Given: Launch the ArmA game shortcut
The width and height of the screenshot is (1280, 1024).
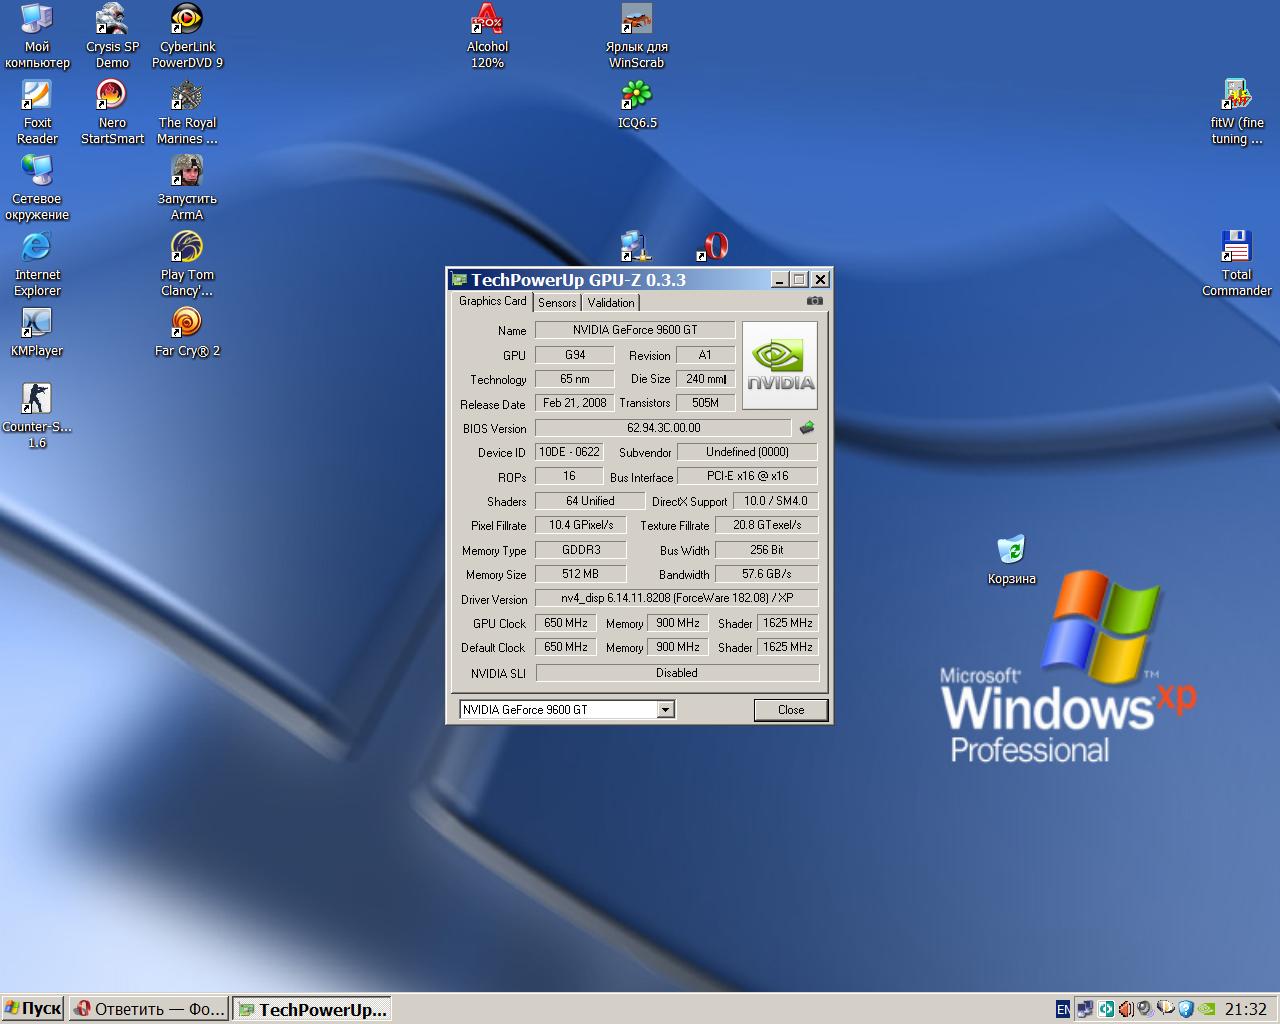Looking at the screenshot, I should [x=187, y=188].
